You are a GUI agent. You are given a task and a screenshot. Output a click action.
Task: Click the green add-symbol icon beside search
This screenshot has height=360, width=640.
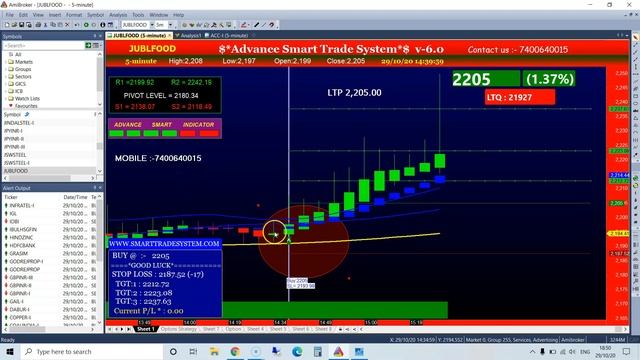tap(88, 45)
